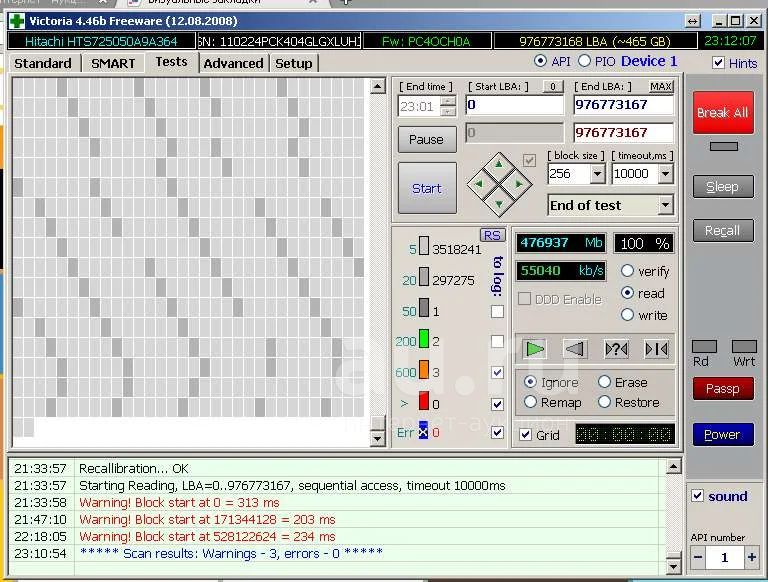Toggle the Hints checkbox

(x=718, y=63)
